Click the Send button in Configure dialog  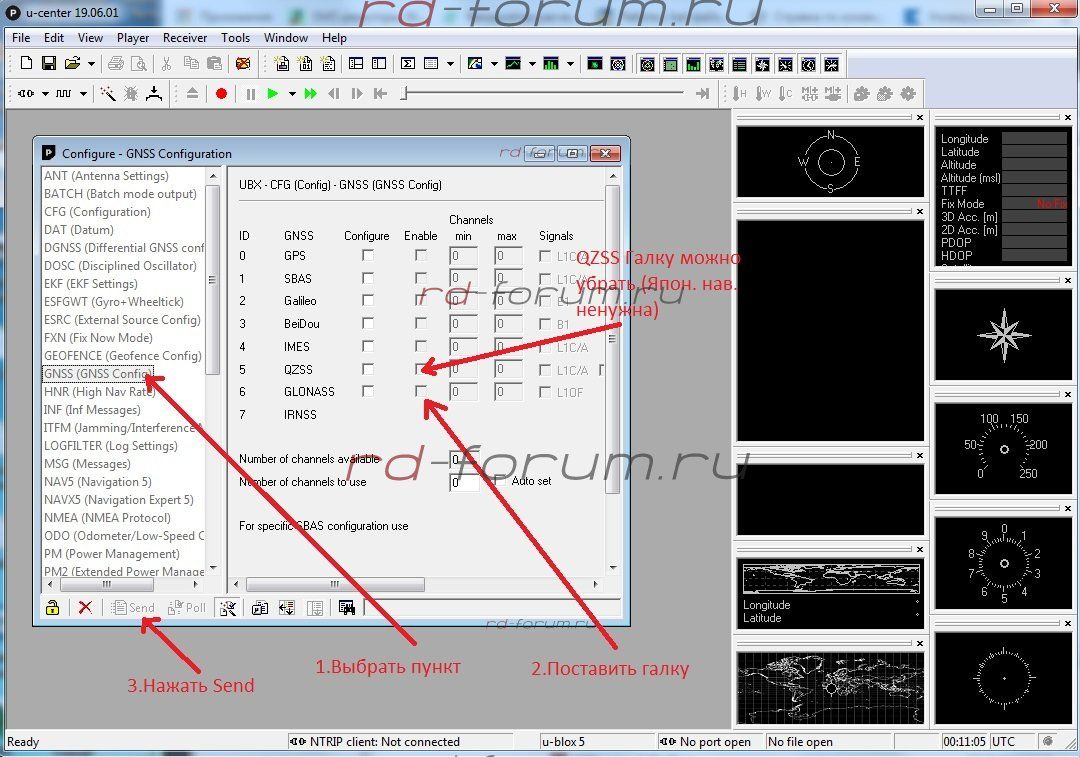[x=134, y=608]
